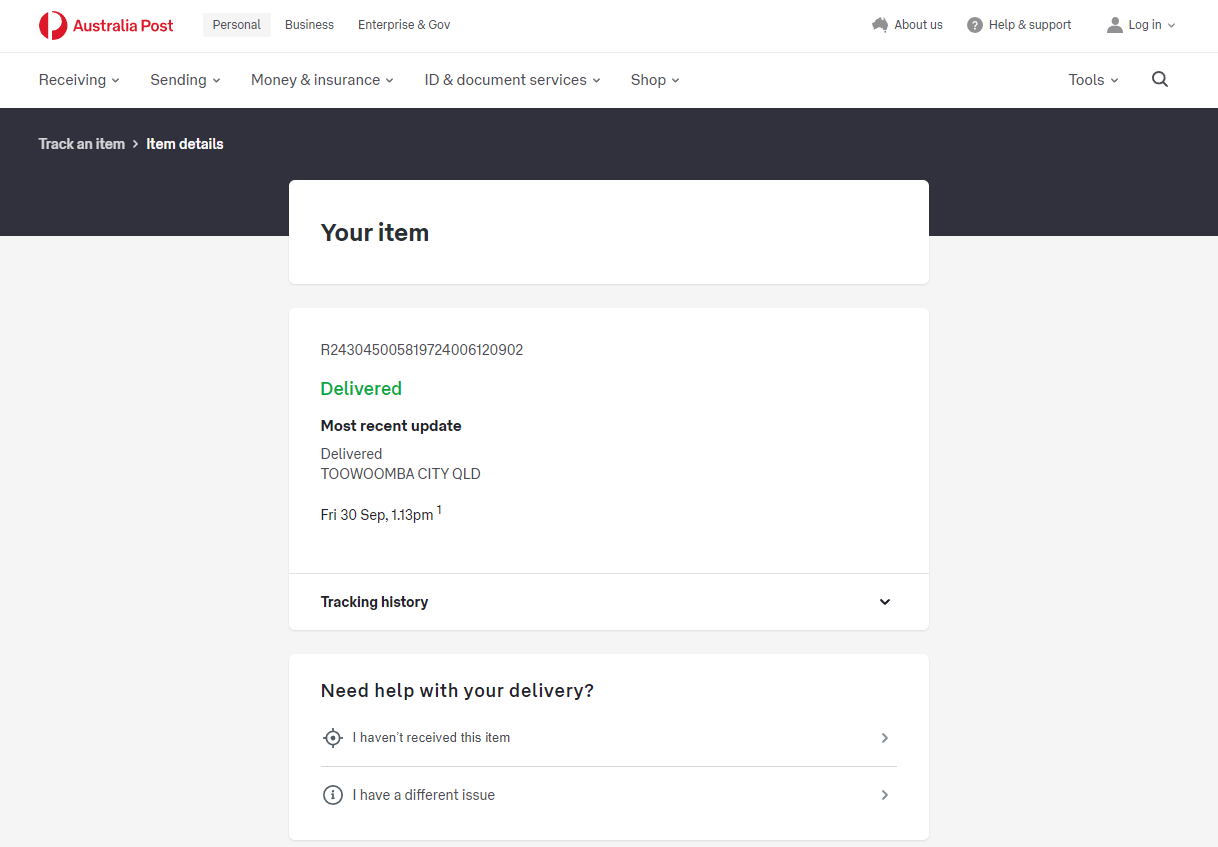
Task: Click the Australia map About us icon
Action: (x=880, y=25)
